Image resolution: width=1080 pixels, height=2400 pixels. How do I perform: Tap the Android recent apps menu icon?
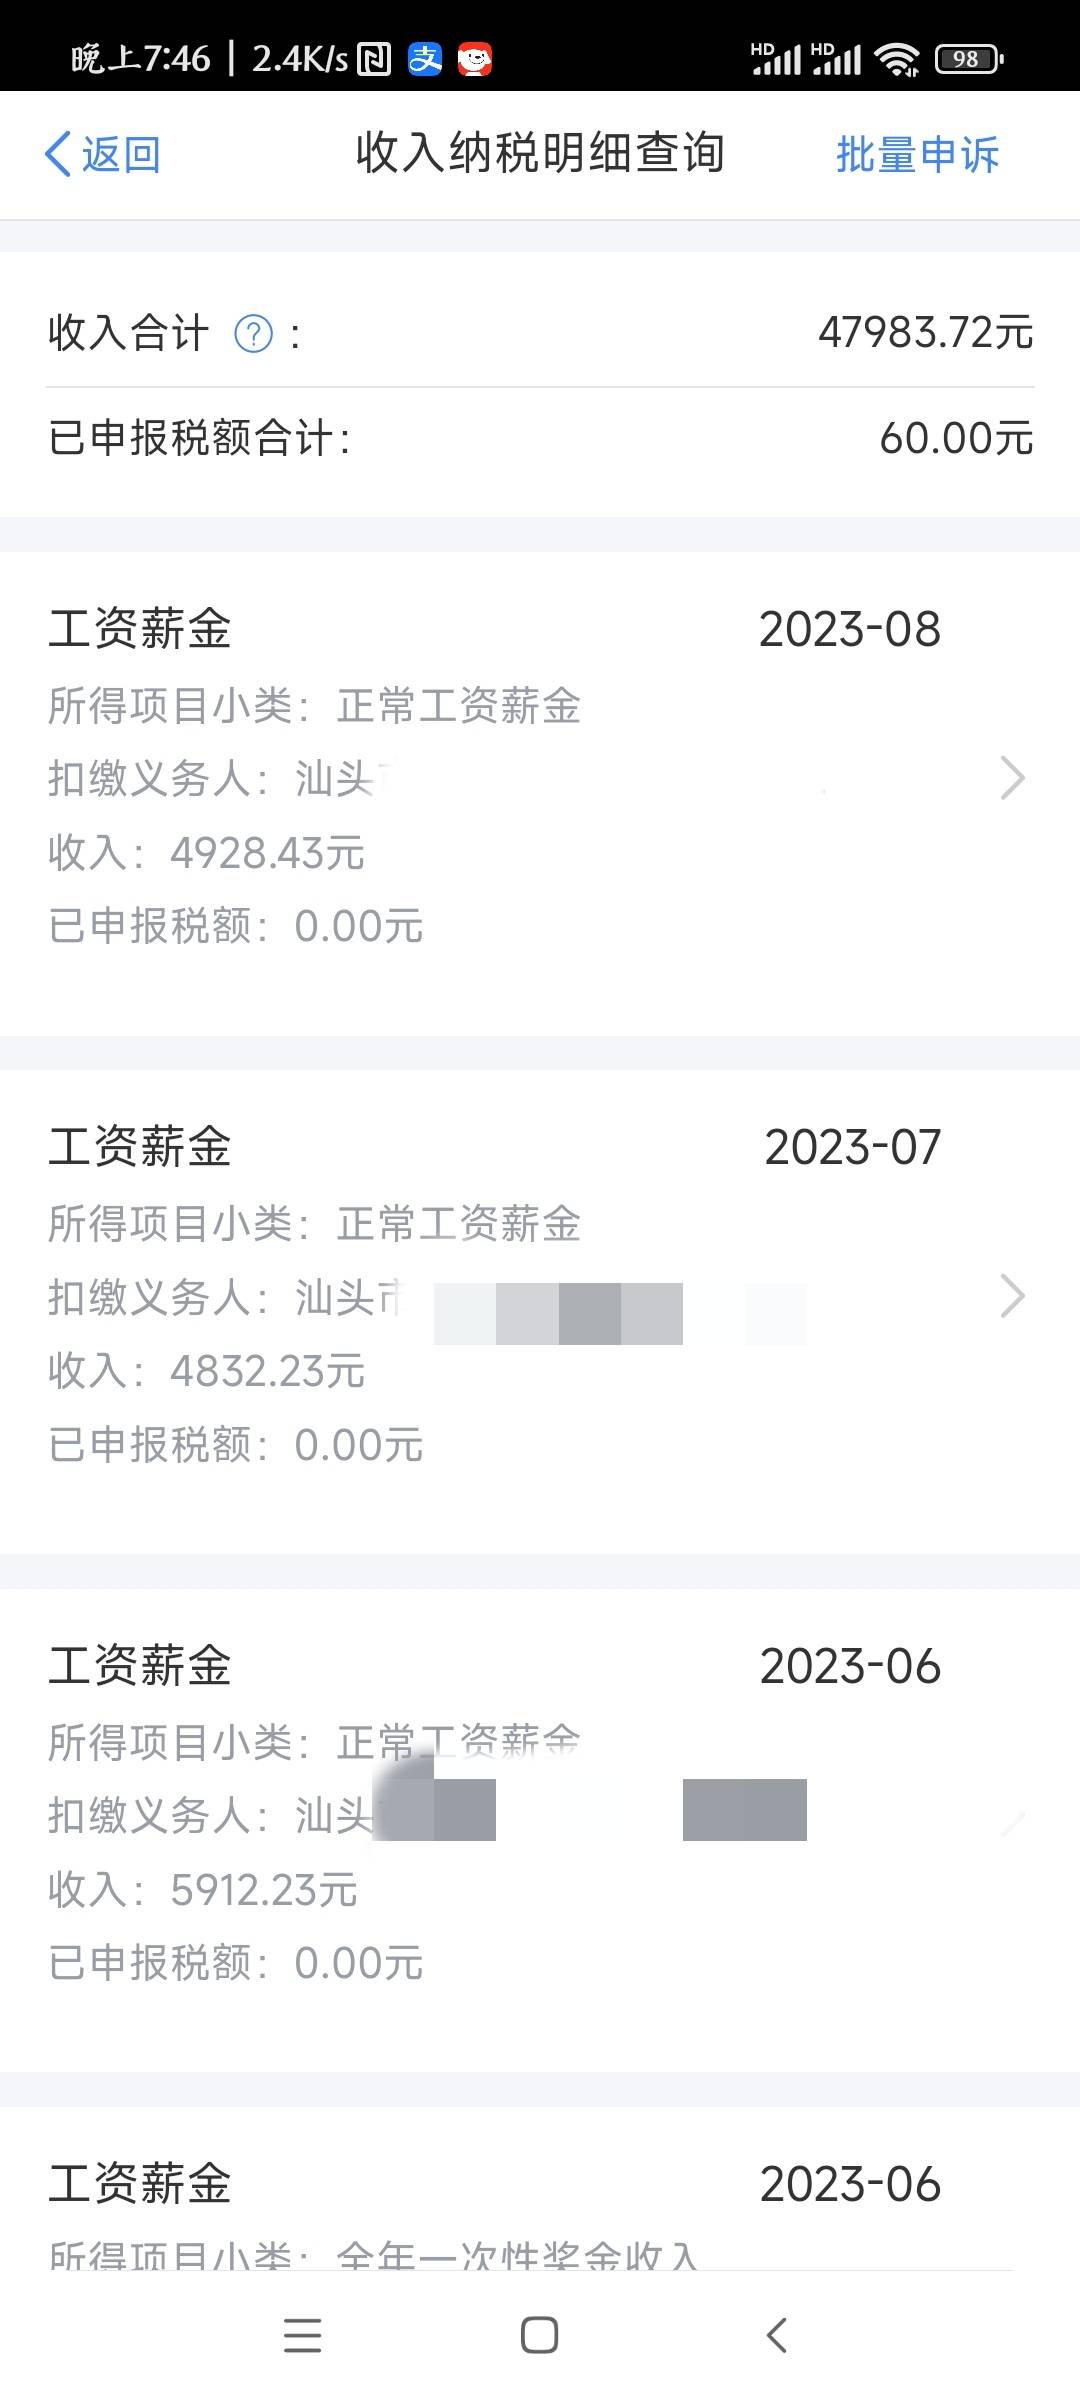pyautogui.click(x=302, y=2335)
